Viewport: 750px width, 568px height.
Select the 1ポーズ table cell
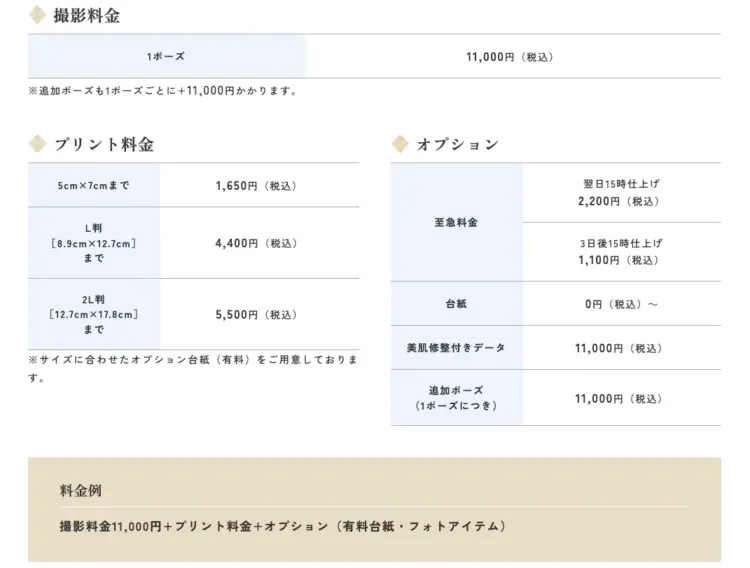pyautogui.click(x=166, y=57)
